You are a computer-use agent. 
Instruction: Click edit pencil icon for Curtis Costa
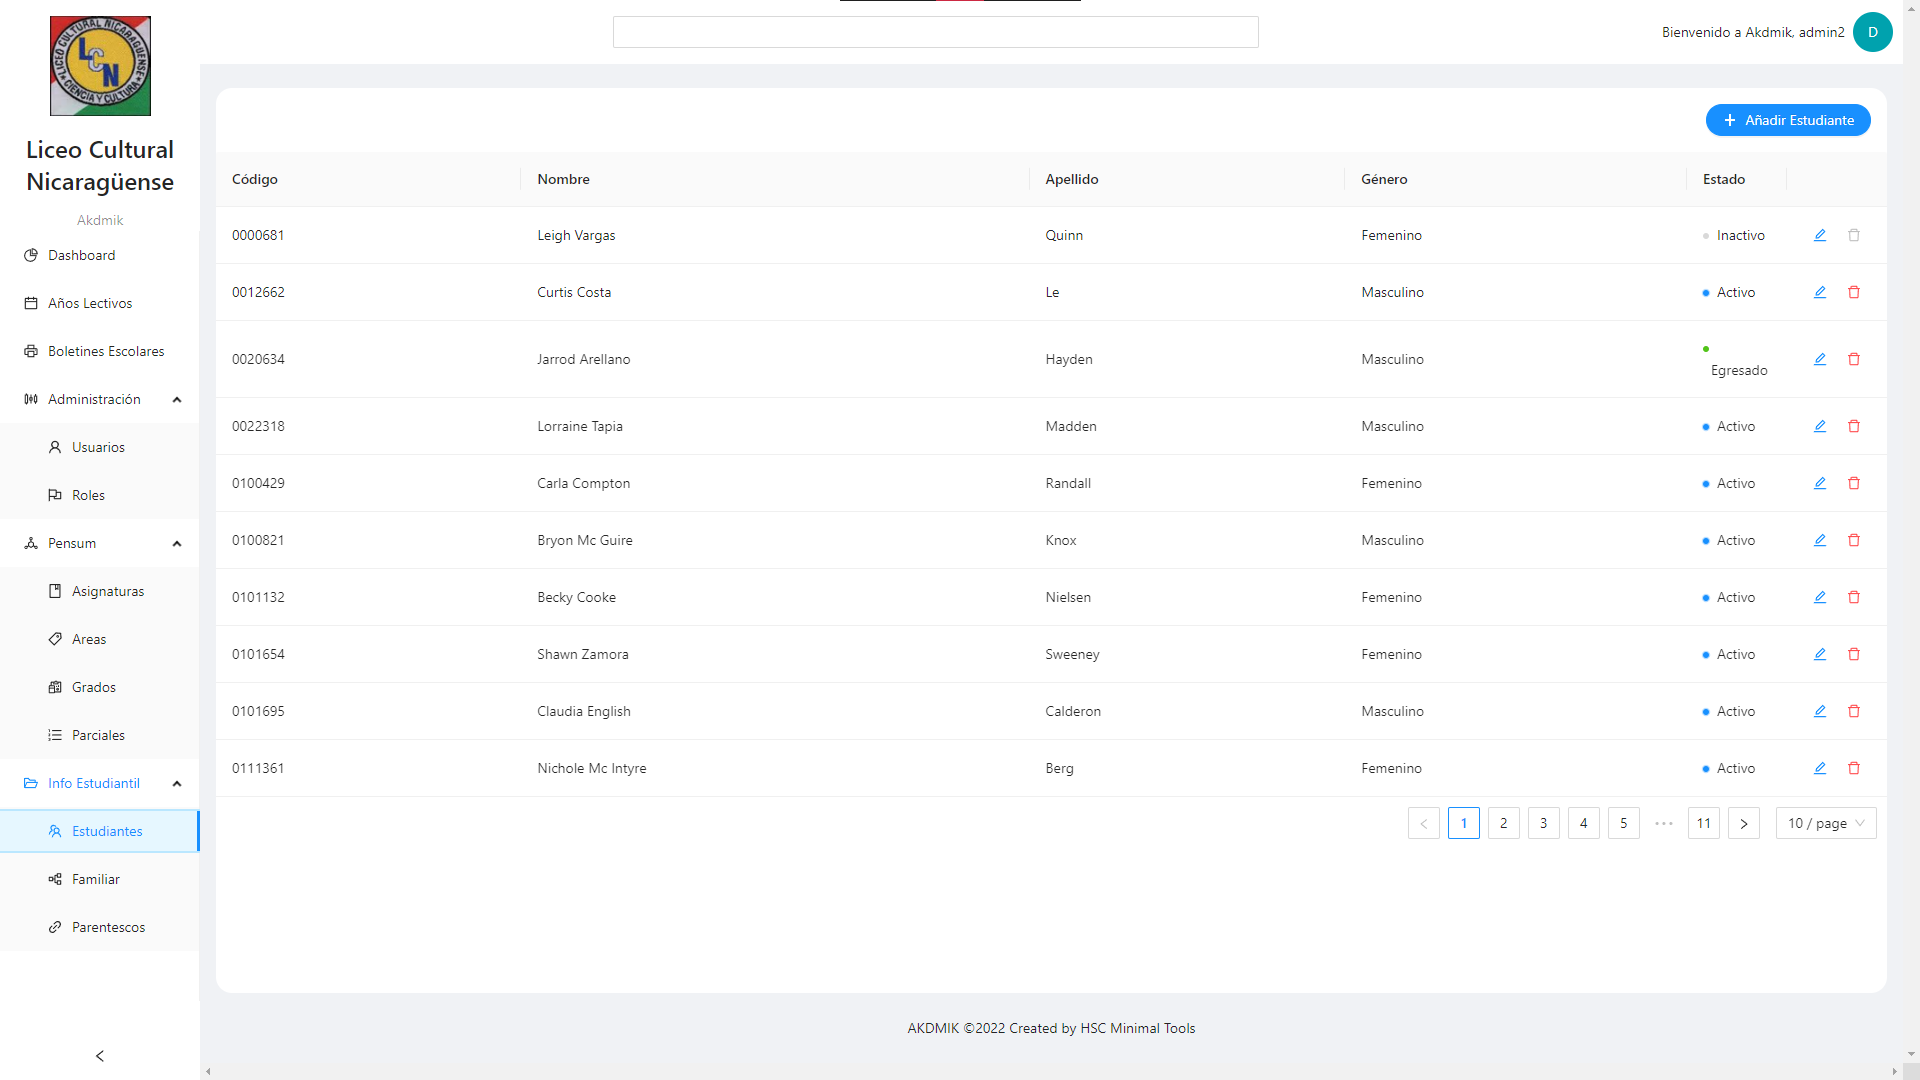point(1820,292)
